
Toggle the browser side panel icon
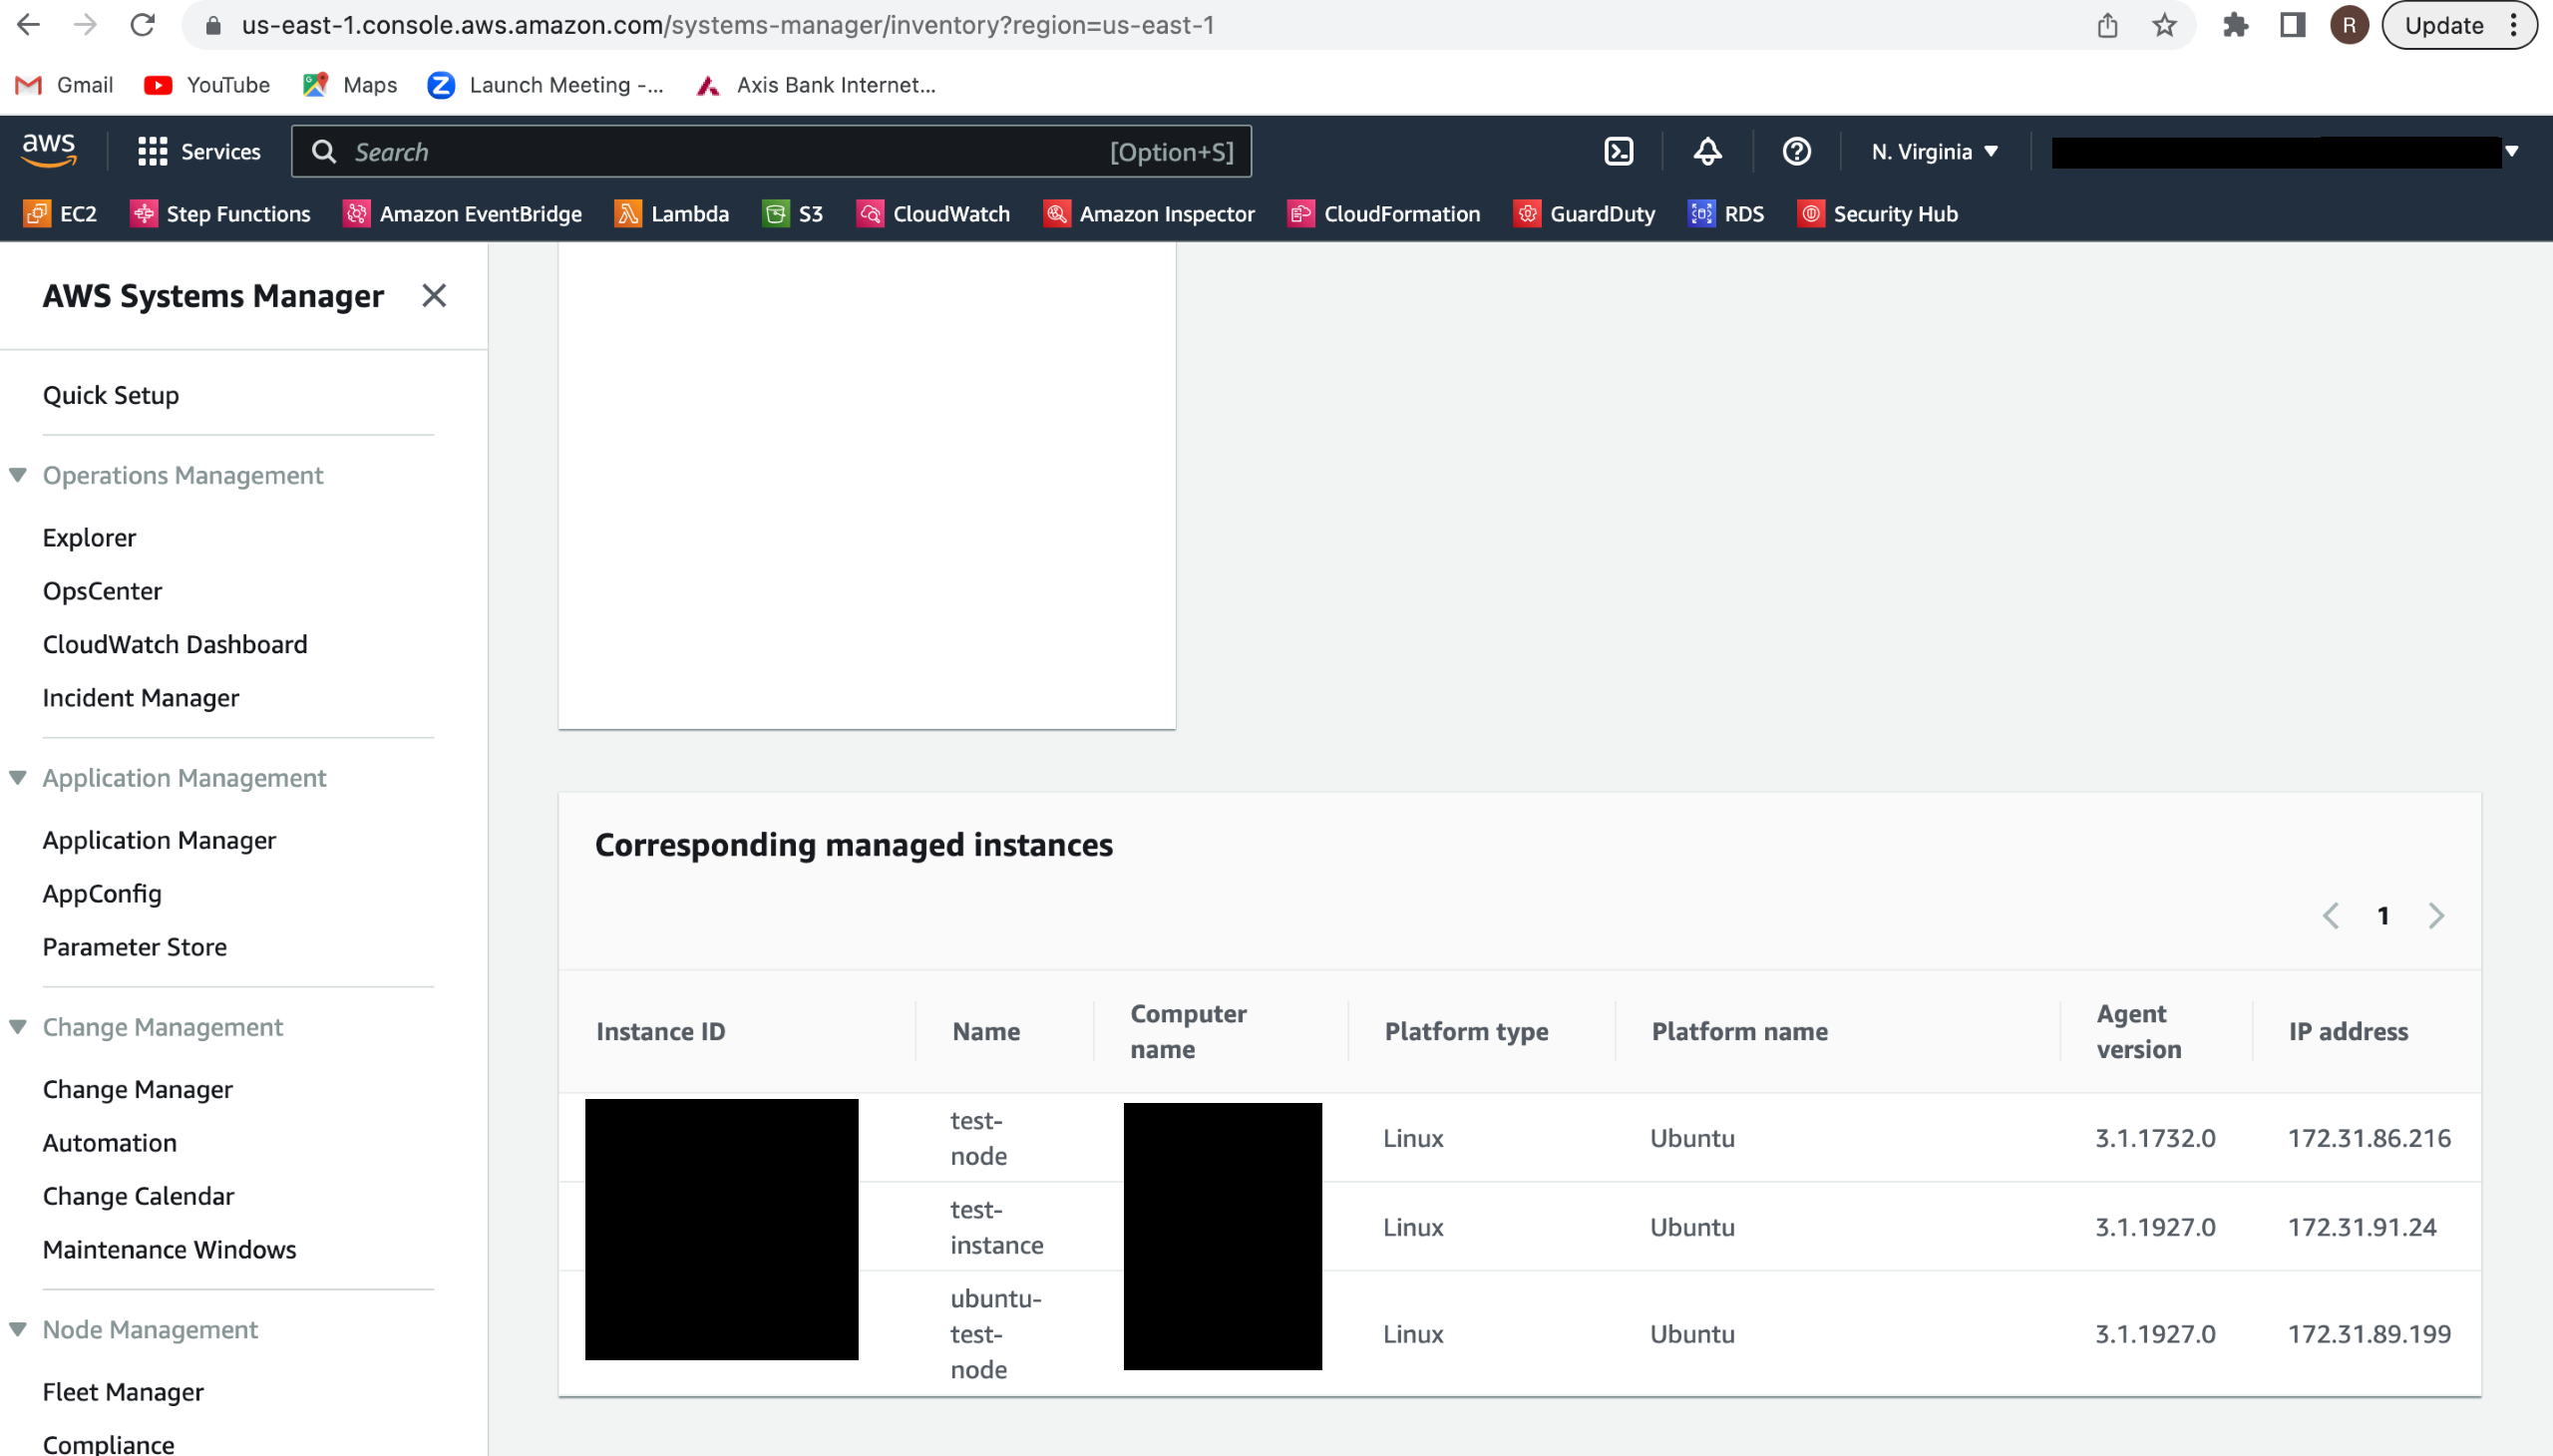pyautogui.click(x=2292, y=25)
